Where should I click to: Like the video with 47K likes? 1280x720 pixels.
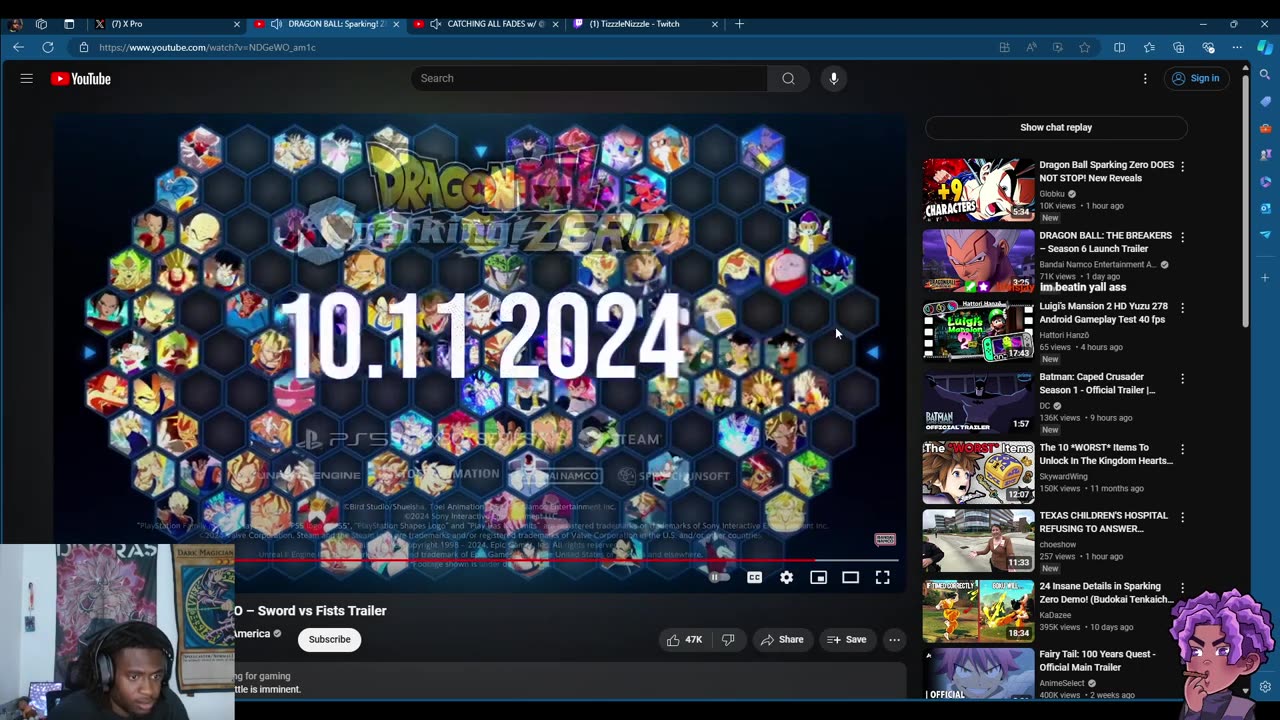684,639
